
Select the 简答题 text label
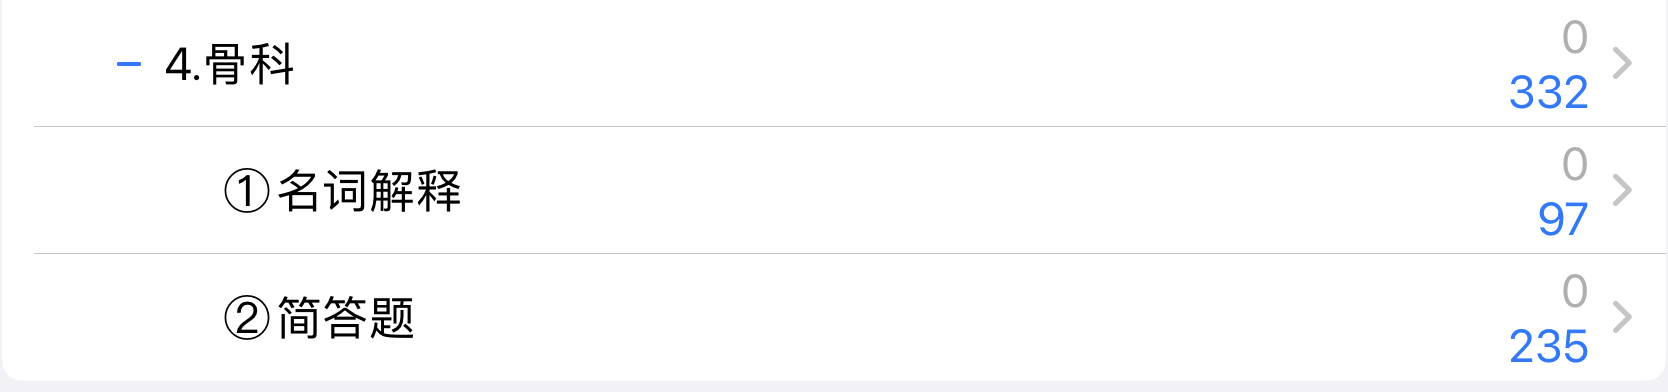(x=346, y=319)
